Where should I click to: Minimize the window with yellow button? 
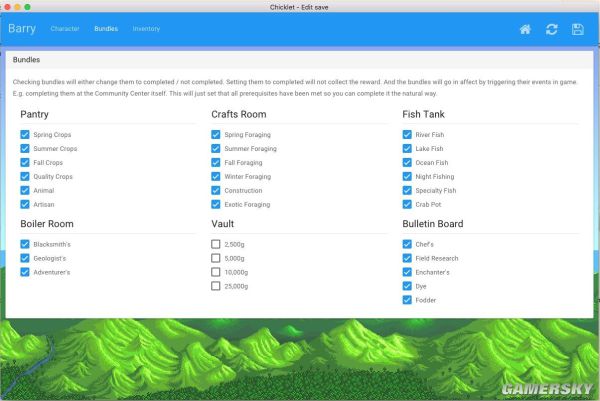[x=17, y=7]
